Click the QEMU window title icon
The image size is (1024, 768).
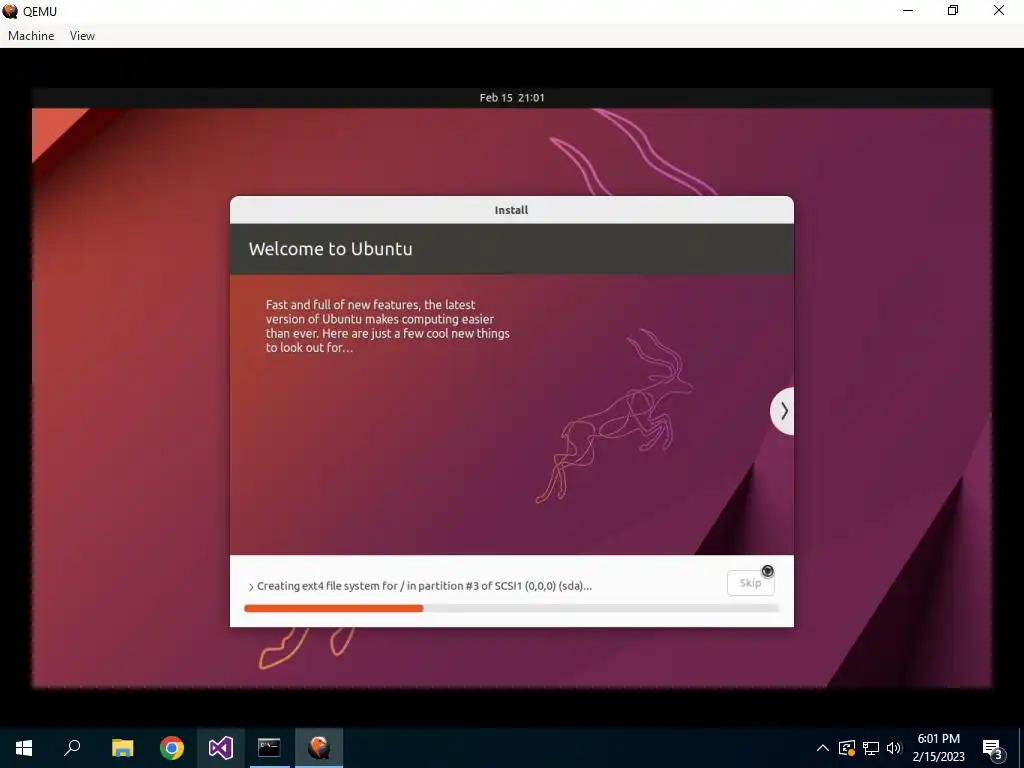point(10,11)
